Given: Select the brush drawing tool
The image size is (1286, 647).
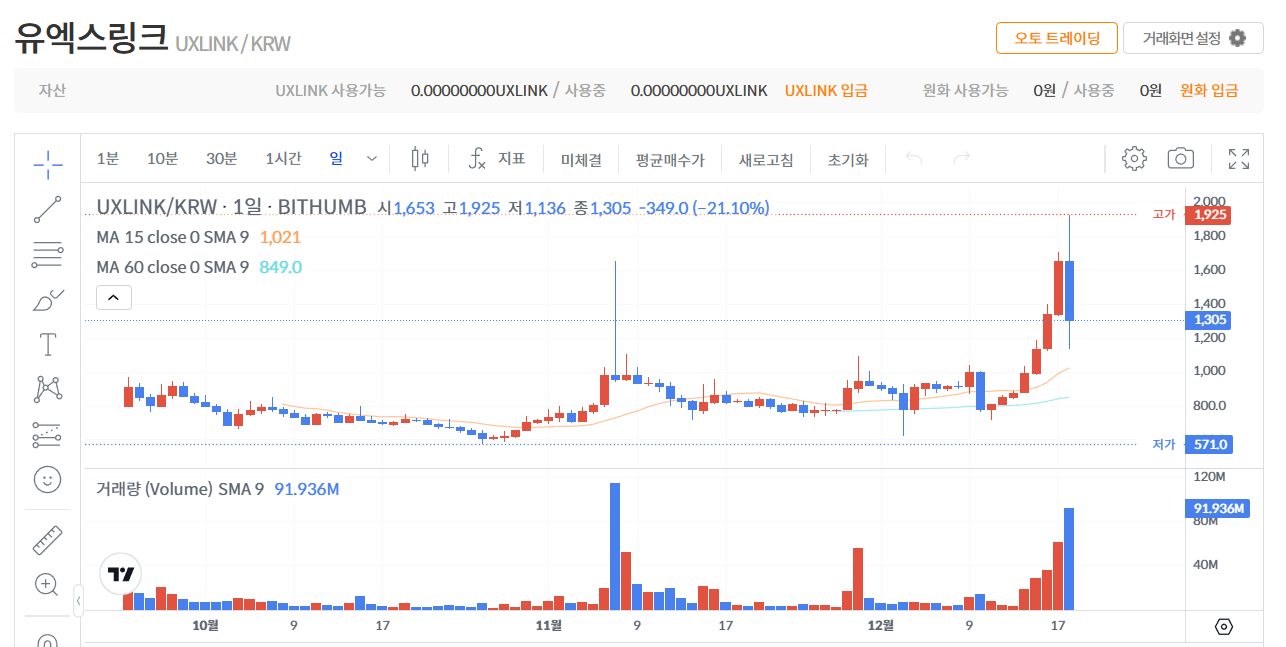Looking at the screenshot, I should coord(47,300).
